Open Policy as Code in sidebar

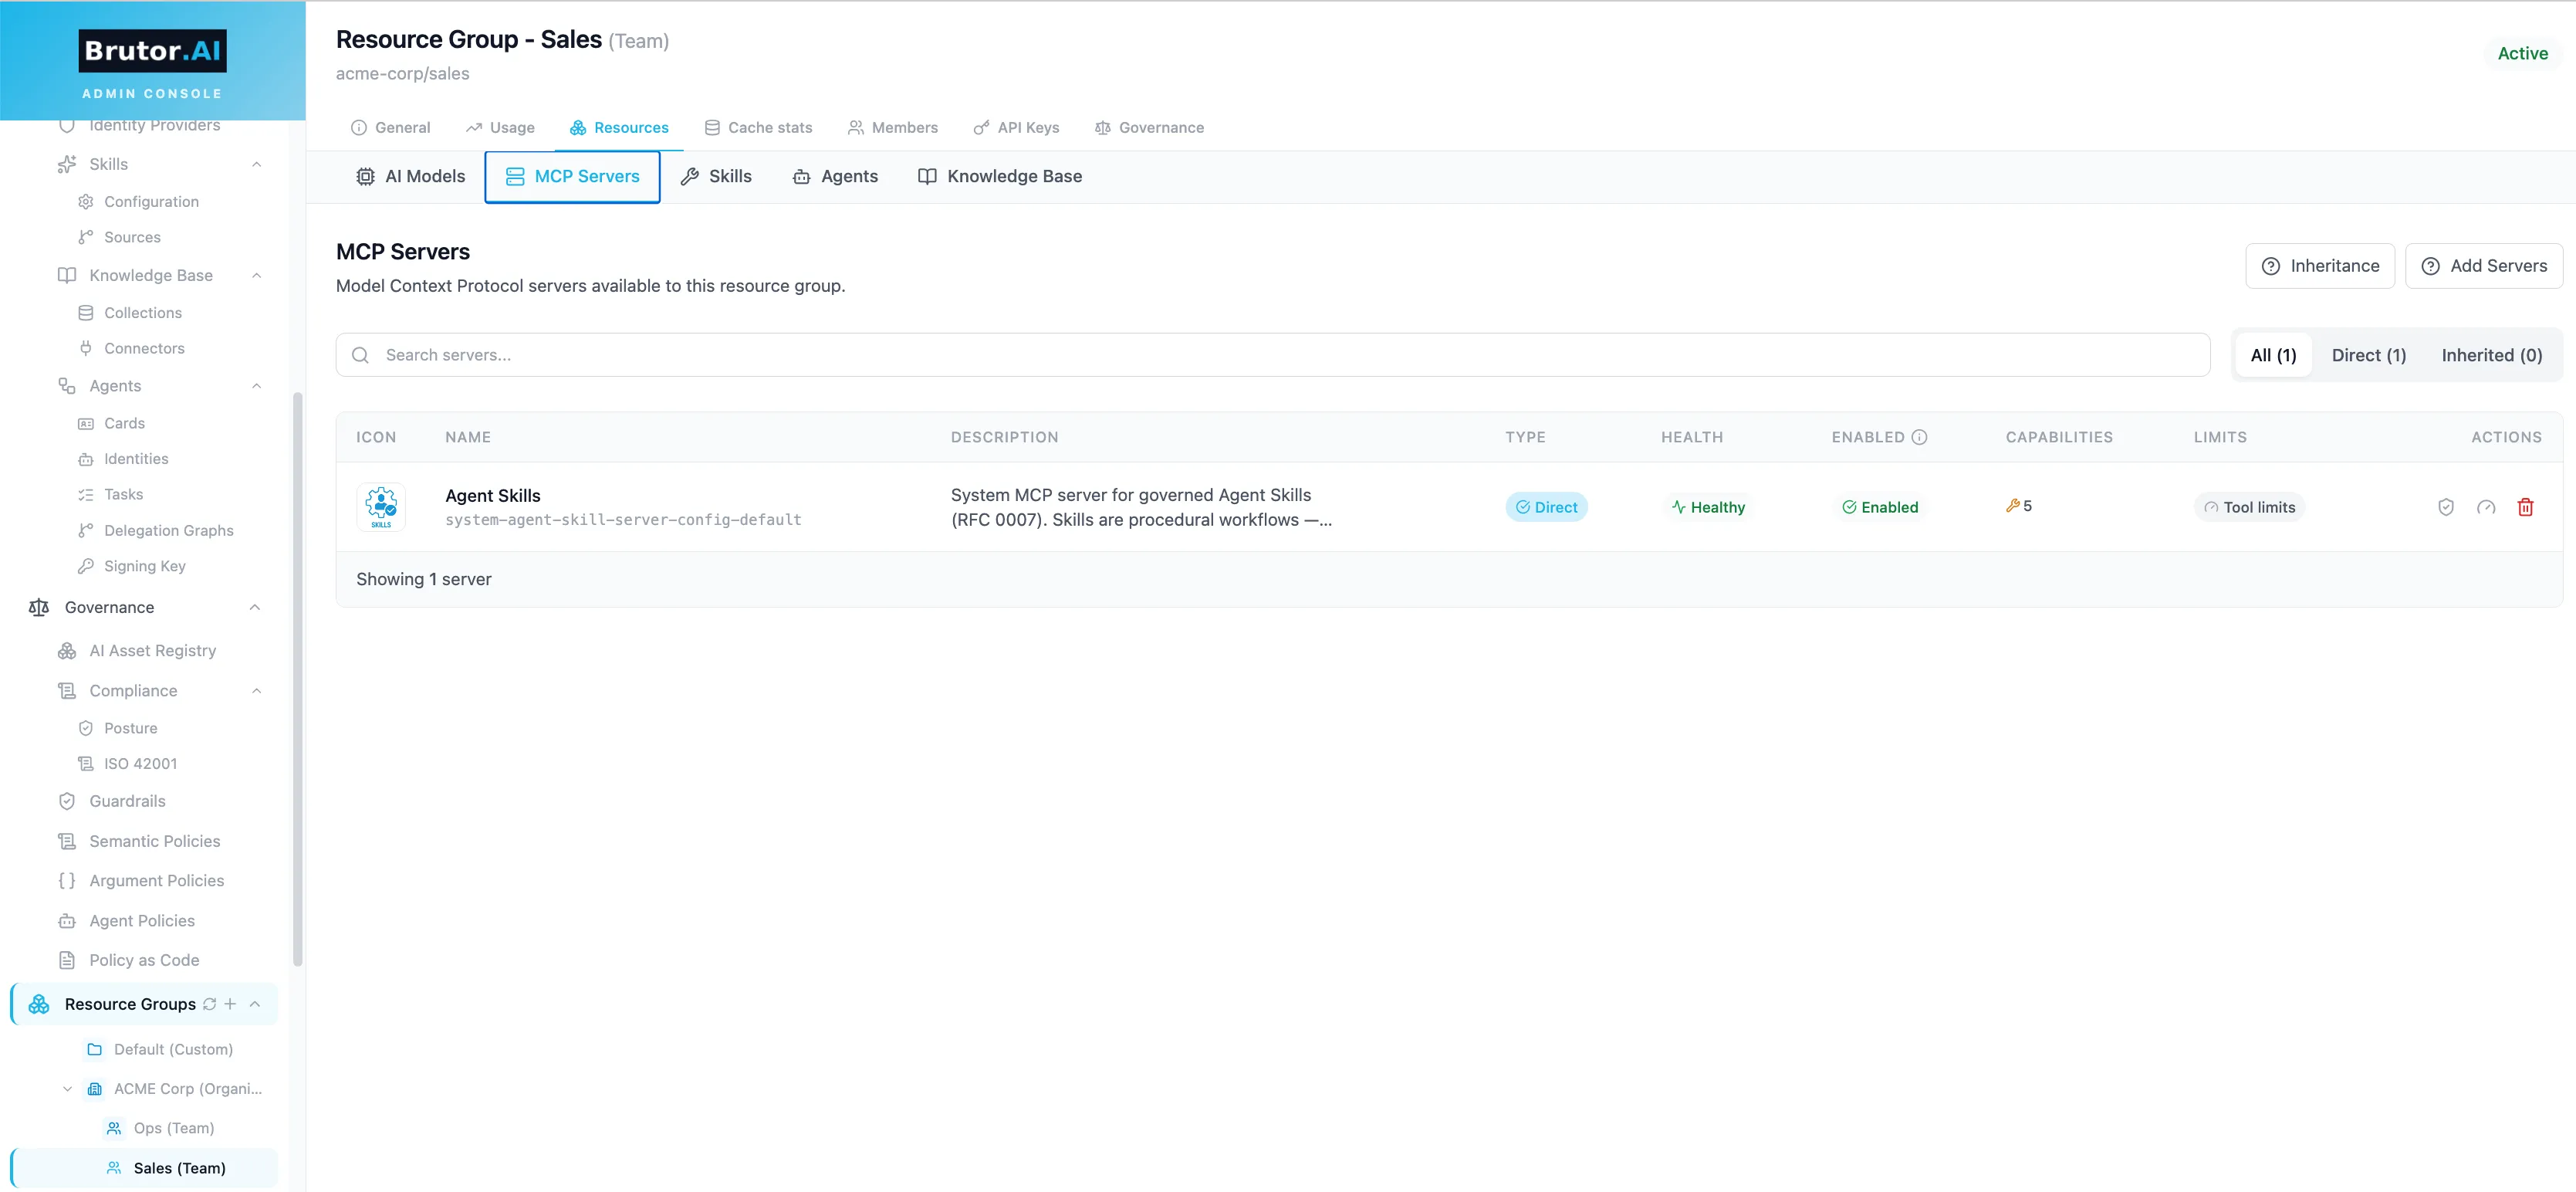[144, 960]
